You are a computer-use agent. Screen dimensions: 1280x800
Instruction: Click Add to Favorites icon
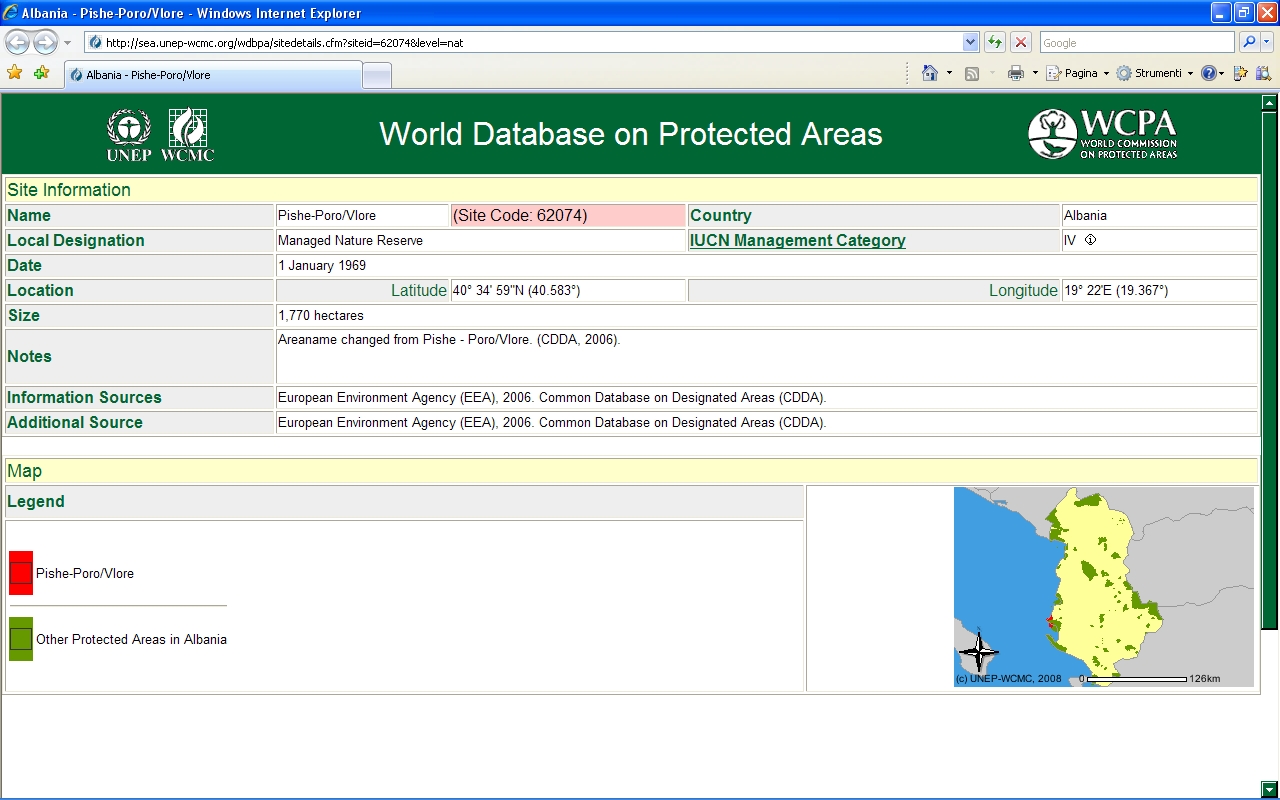point(41,73)
